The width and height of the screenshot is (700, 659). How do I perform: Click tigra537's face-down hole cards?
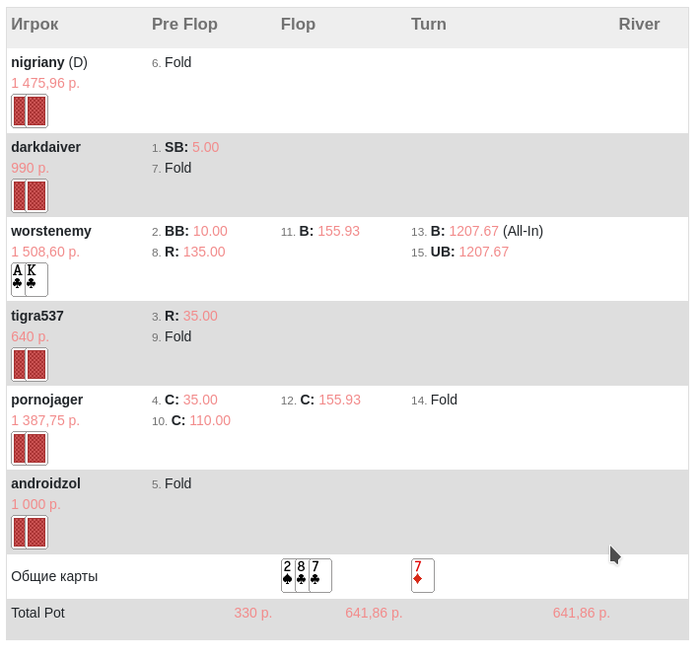(29, 364)
